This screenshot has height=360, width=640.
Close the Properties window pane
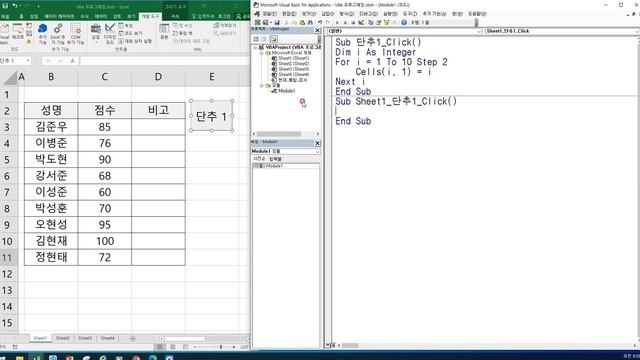(x=317, y=143)
